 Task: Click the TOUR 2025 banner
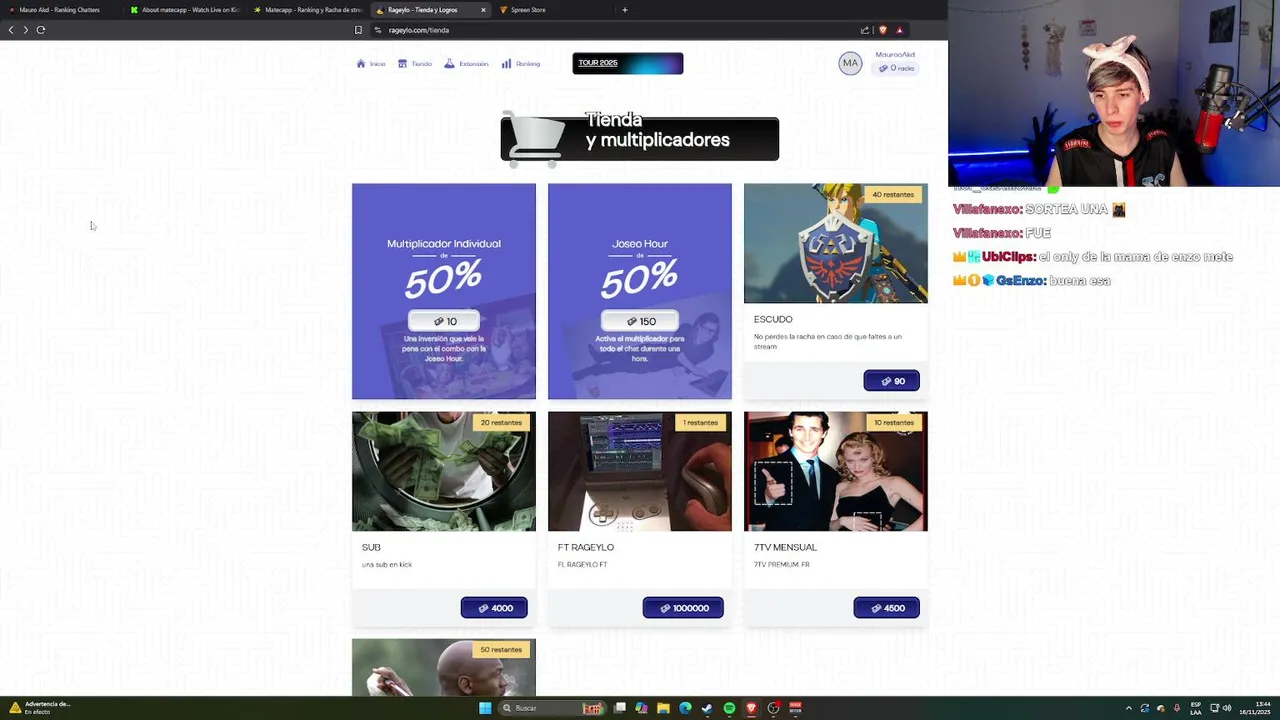pyautogui.click(x=628, y=63)
